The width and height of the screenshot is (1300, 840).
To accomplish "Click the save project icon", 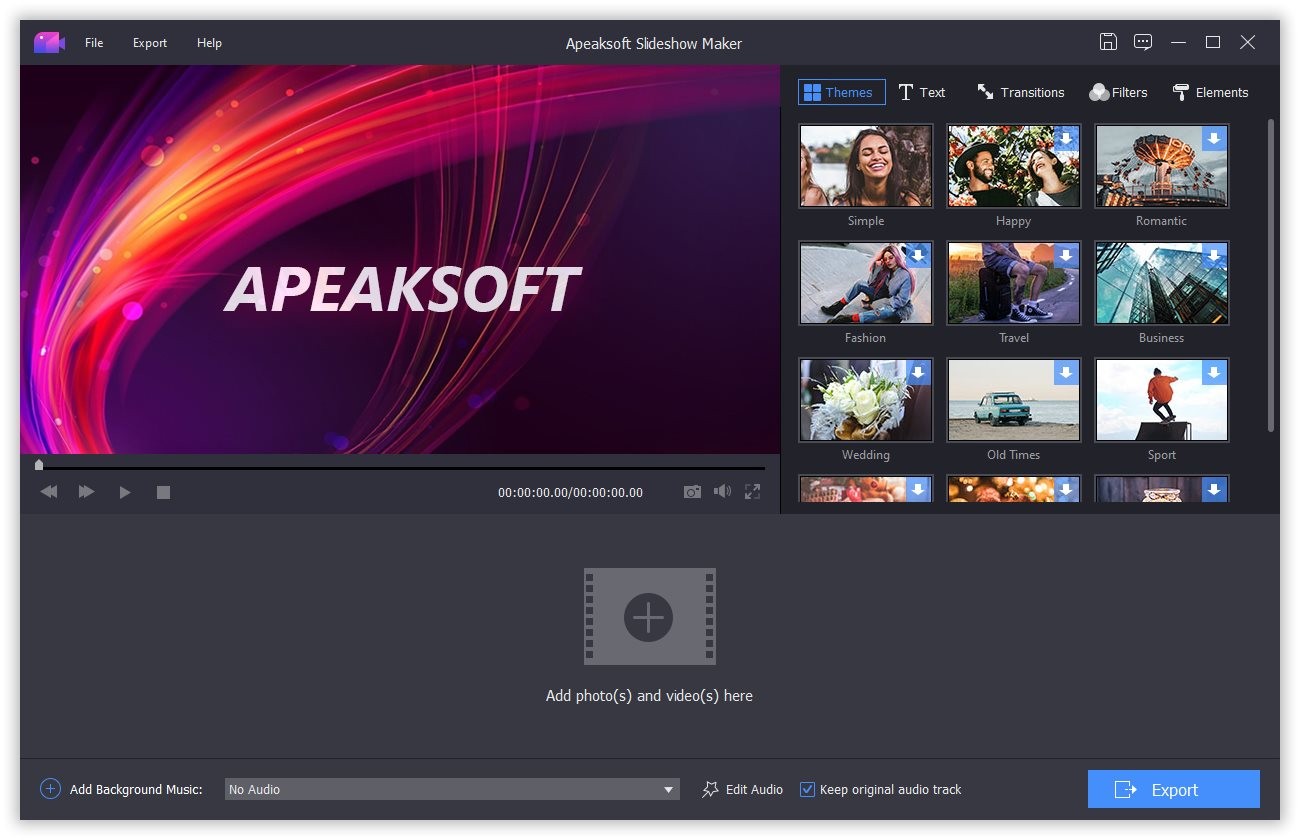I will click(x=1108, y=42).
